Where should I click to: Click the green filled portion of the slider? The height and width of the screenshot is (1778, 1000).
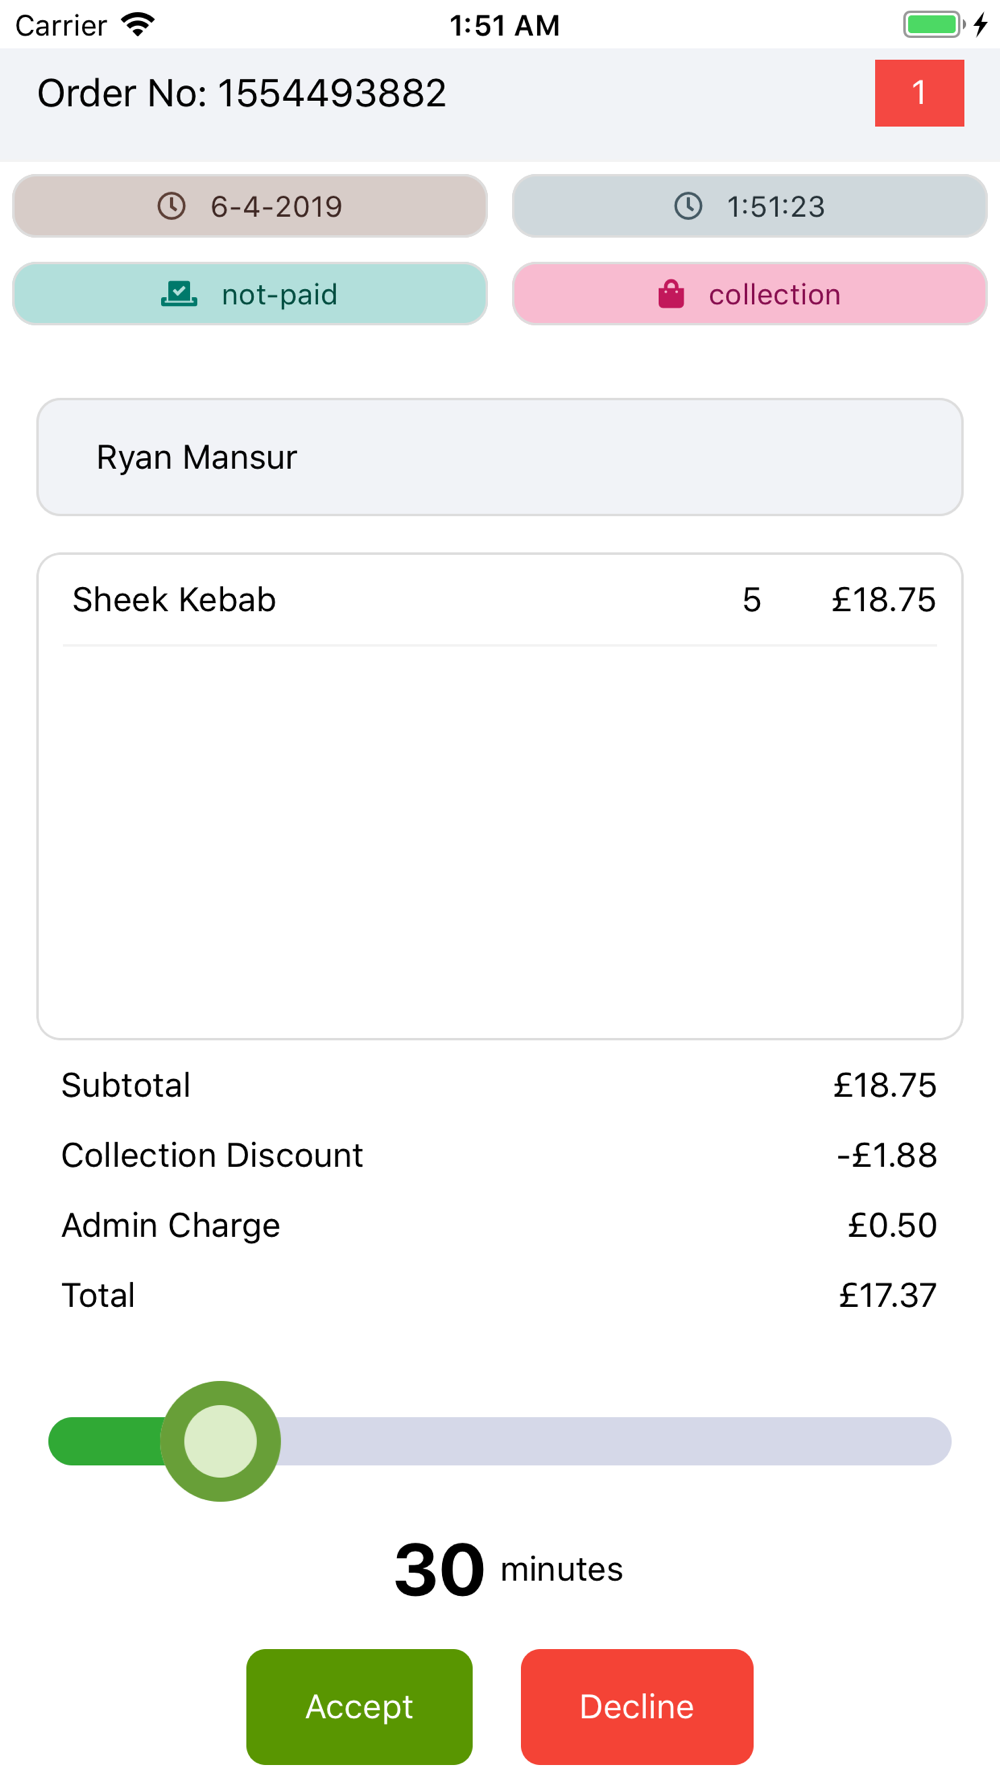click(x=100, y=1441)
